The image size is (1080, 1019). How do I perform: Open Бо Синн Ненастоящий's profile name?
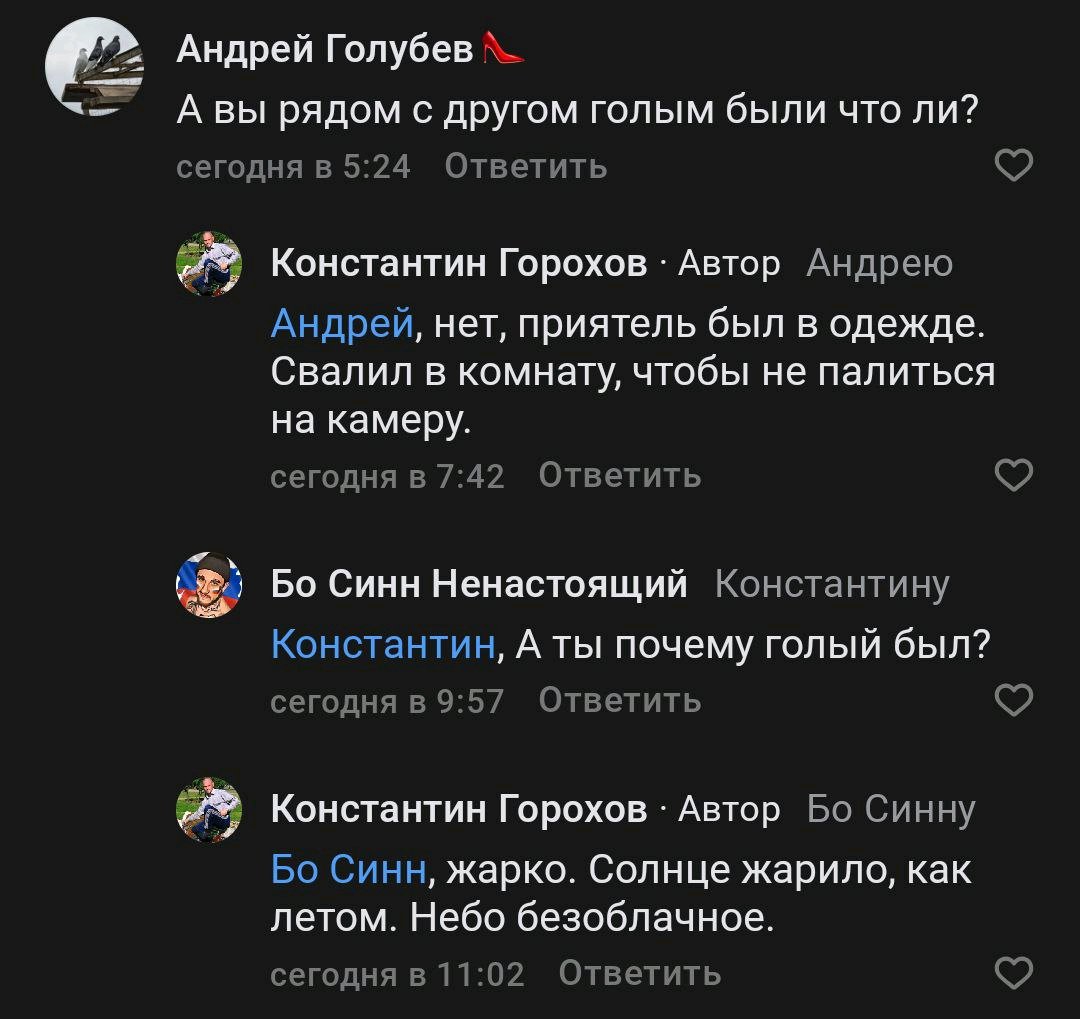[x=479, y=582]
